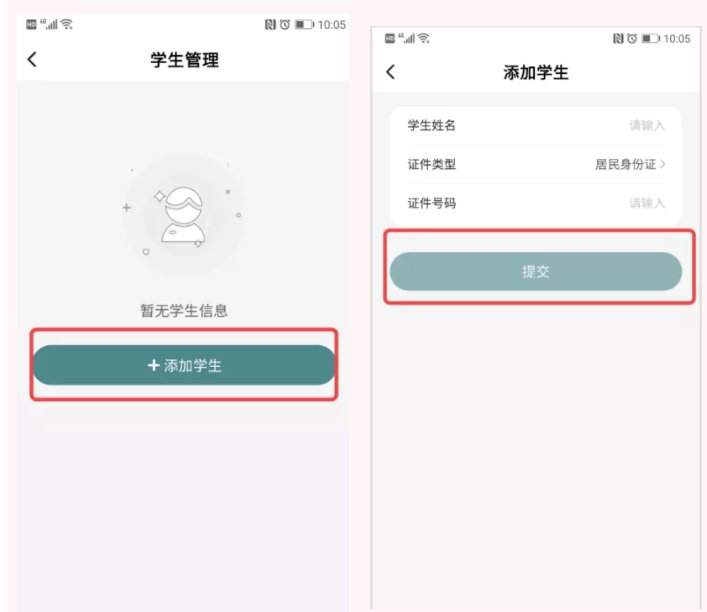Go back from the 添加学生 screen
Screen dimensions: 707x612
pyautogui.click(x=390, y=72)
